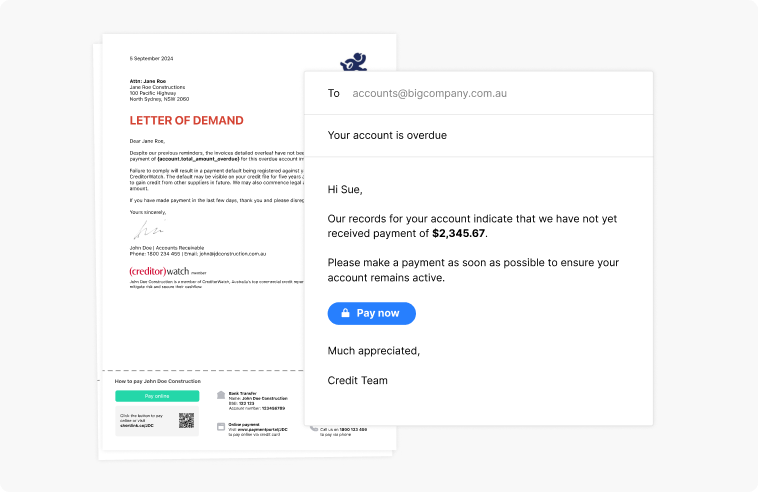Click the 'How to pay John Doe Construction' heading

pyautogui.click(x=157, y=381)
